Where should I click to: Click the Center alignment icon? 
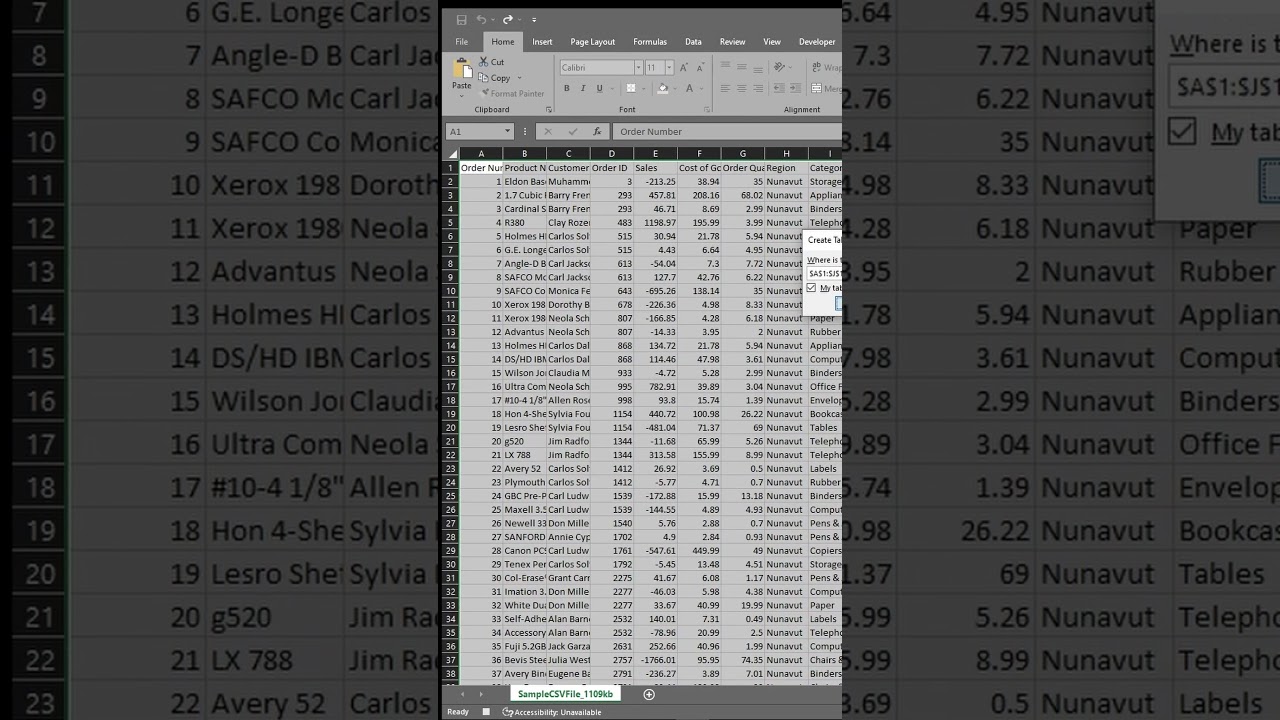coord(742,89)
